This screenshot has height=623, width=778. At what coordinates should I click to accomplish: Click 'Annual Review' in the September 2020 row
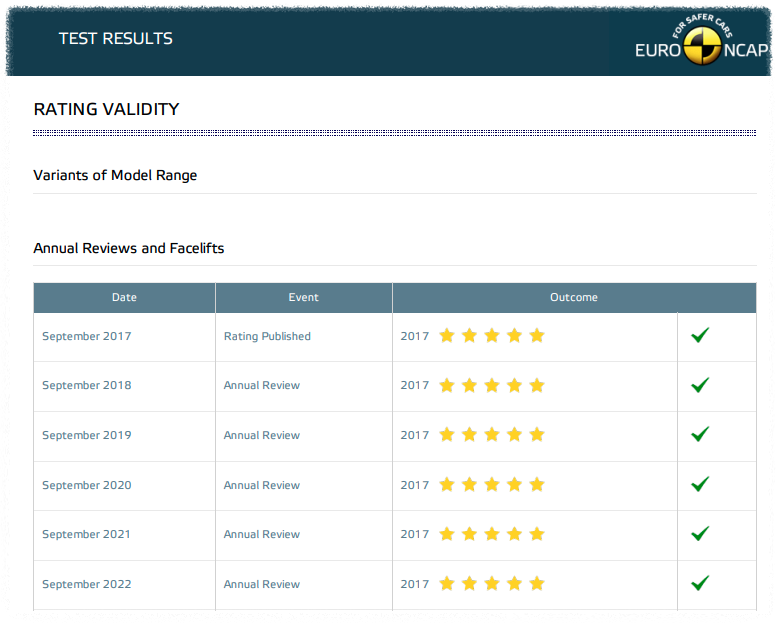coord(262,485)
